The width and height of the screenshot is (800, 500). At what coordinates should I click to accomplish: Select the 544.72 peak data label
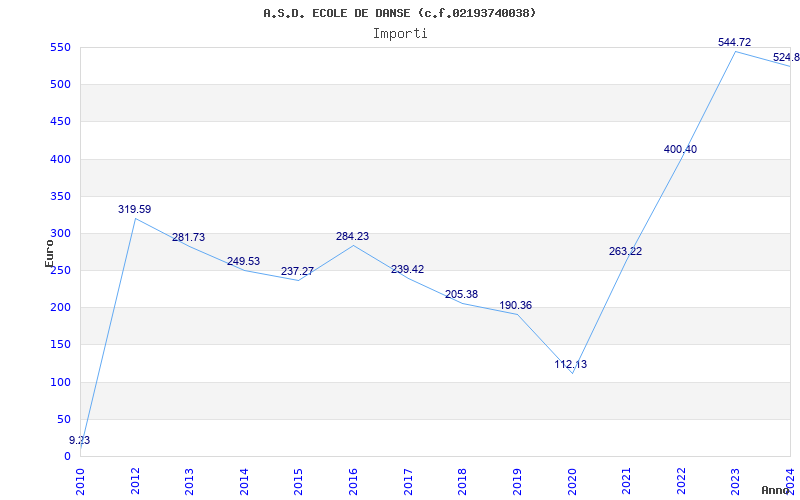(x=734, y=42)
